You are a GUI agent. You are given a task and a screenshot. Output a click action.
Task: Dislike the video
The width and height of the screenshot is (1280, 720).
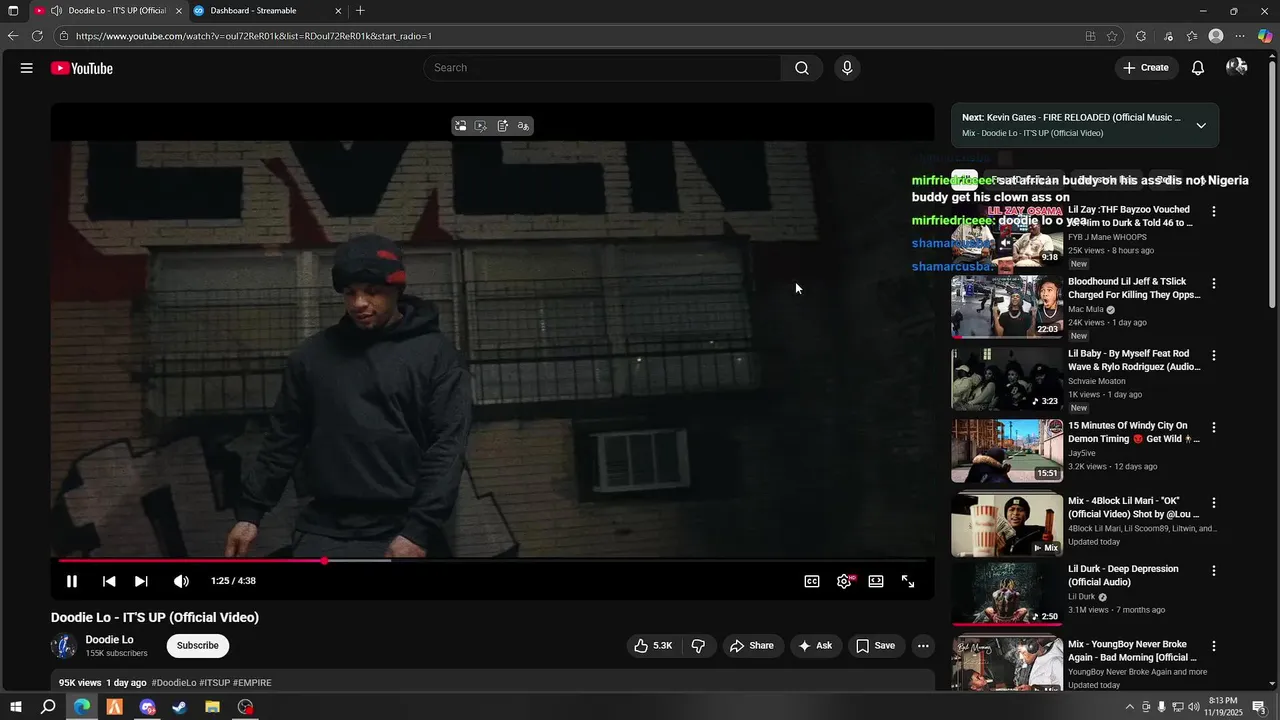(x=698, y=646)
